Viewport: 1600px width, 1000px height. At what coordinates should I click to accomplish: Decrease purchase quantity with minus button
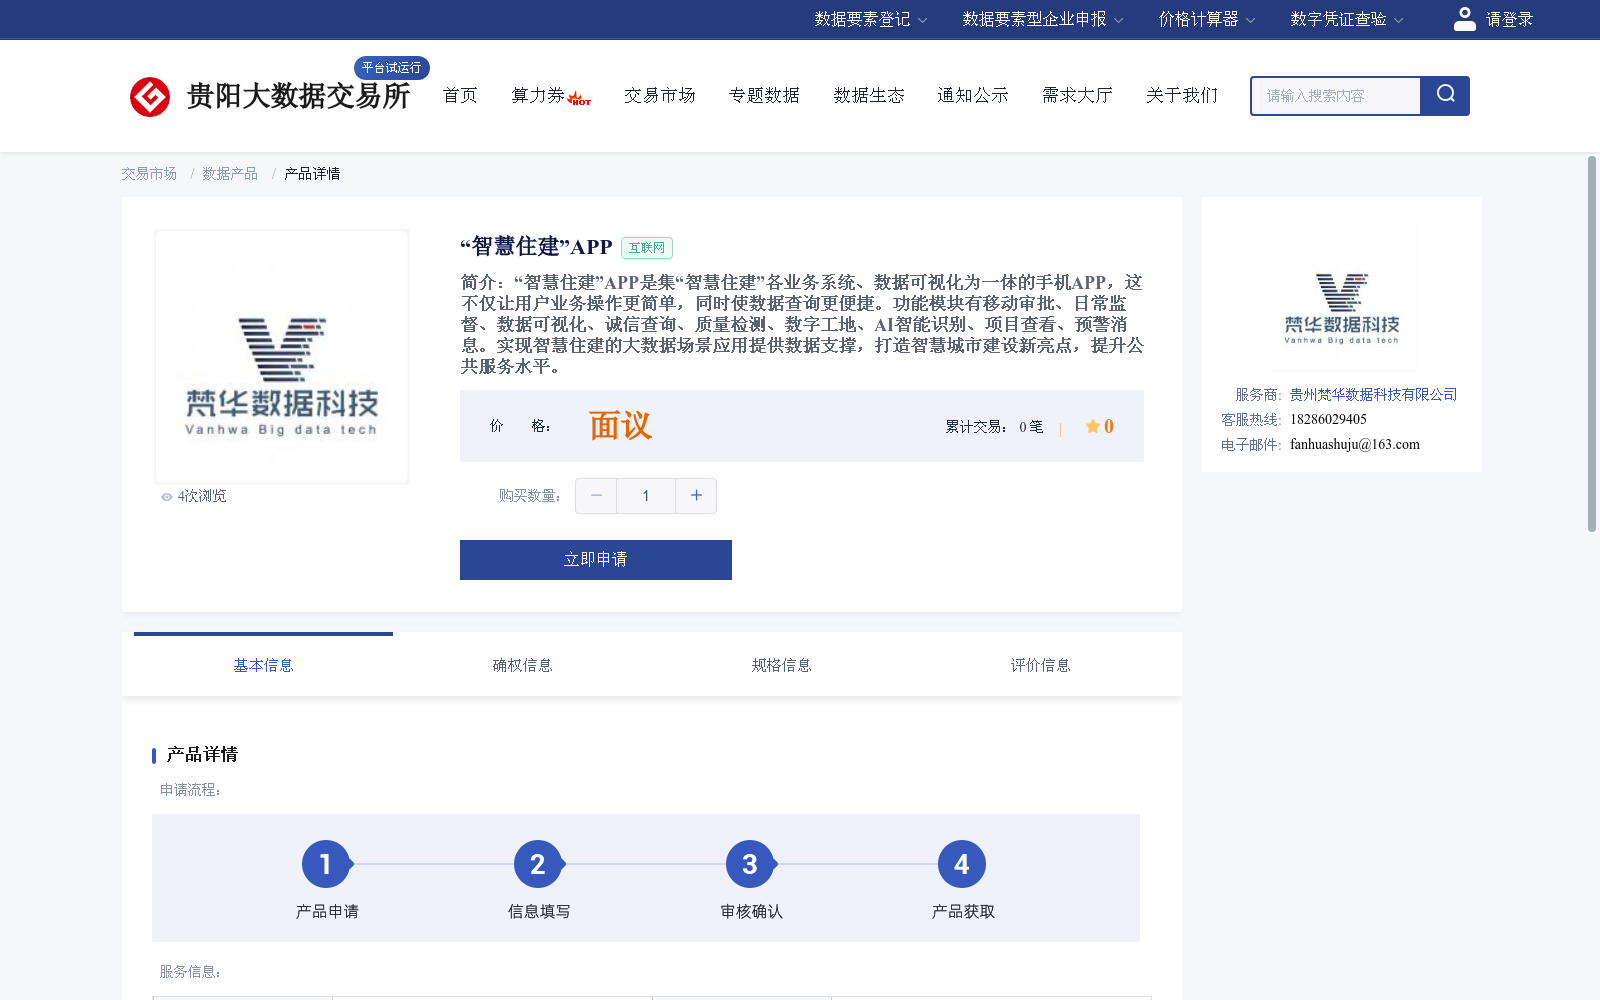[596, 496]
